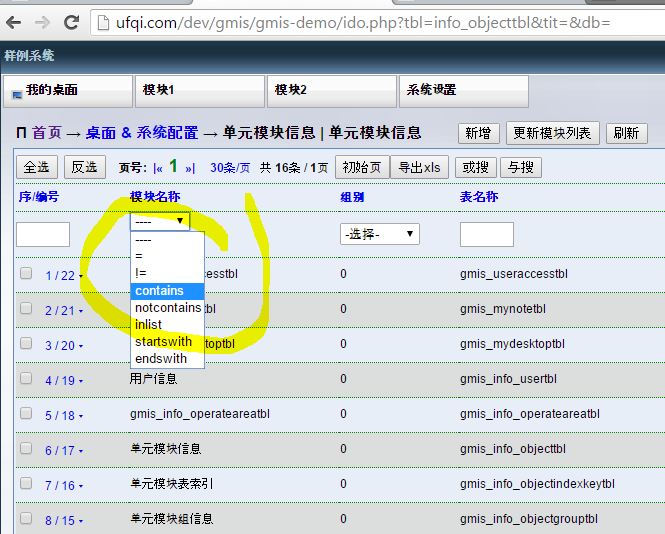Click the 导出xls export button
Viewport: 665px width, 534px height.
pyautogui.click(x=419, y=167)
